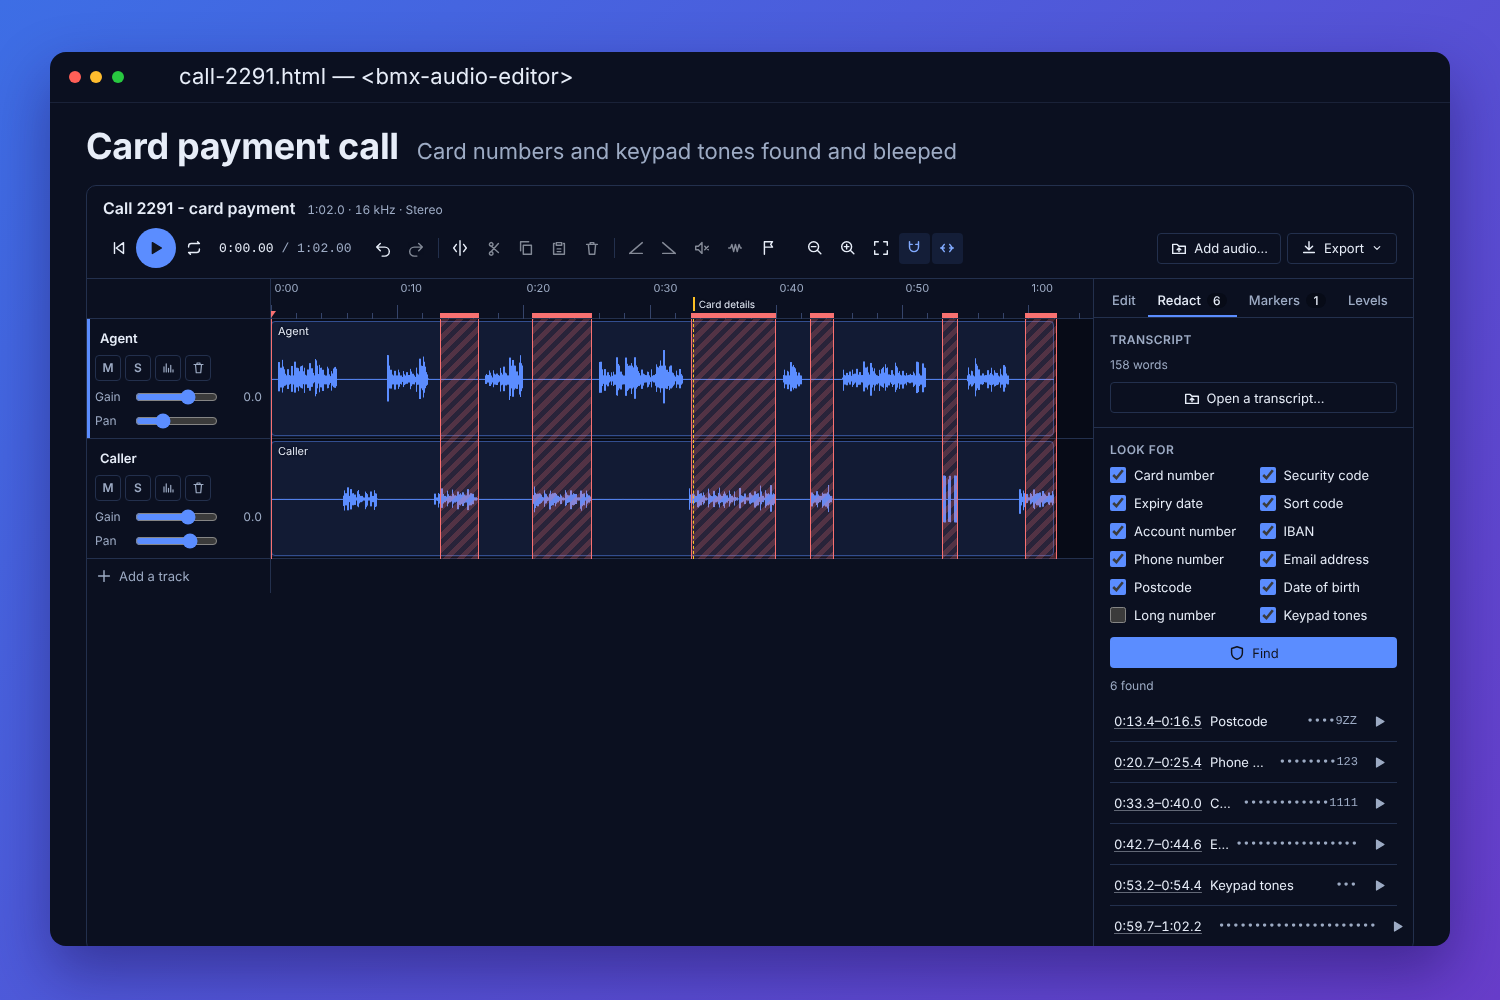This screenshot has height=1000, width=1500.
Task: Apply a fade in
Action: 636,248
